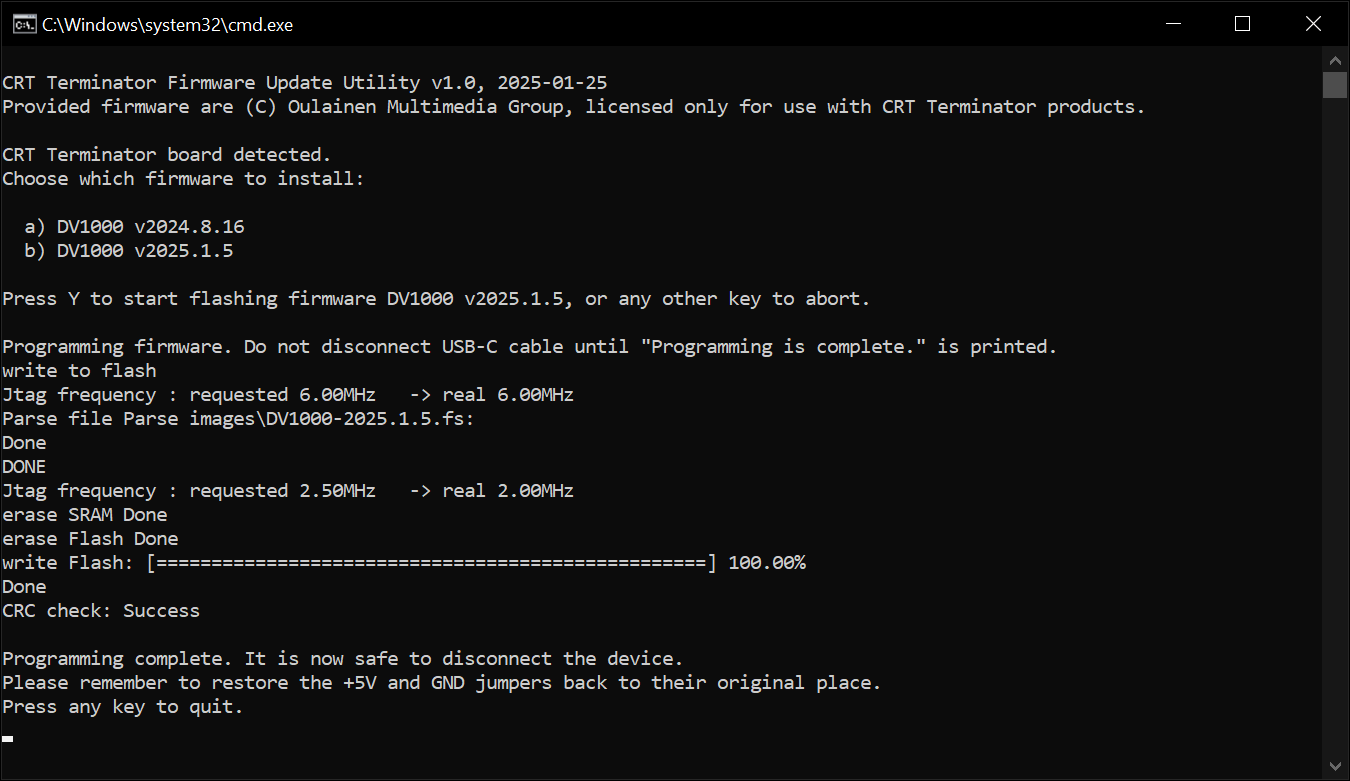Click the blinking cursor at the prompt

tap(8, 739)
